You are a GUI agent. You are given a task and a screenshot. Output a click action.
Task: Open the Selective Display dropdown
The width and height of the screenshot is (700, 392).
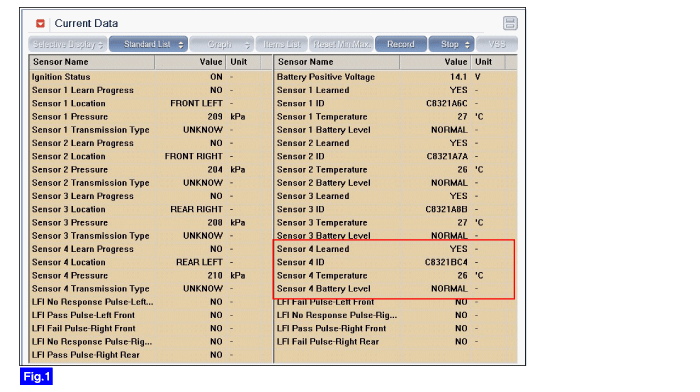68,44
